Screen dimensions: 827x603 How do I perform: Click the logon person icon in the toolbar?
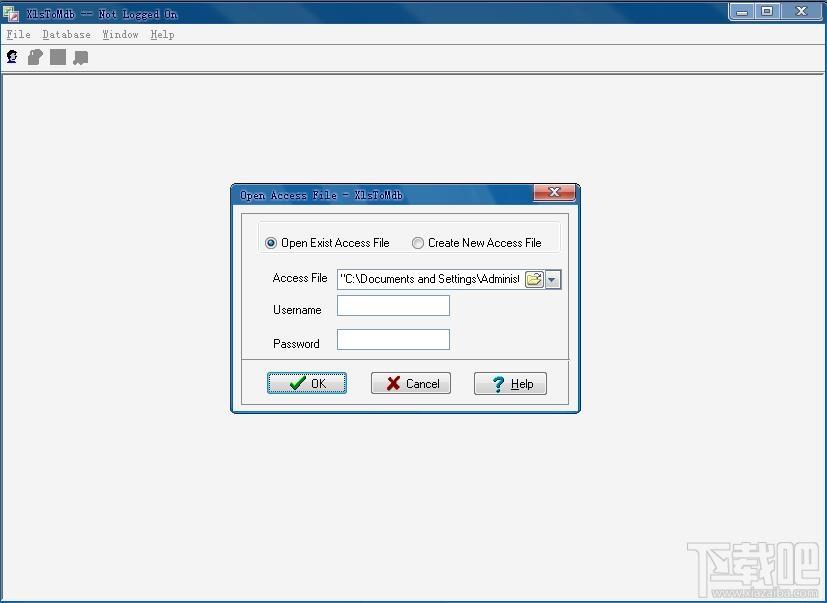point(12,57)
